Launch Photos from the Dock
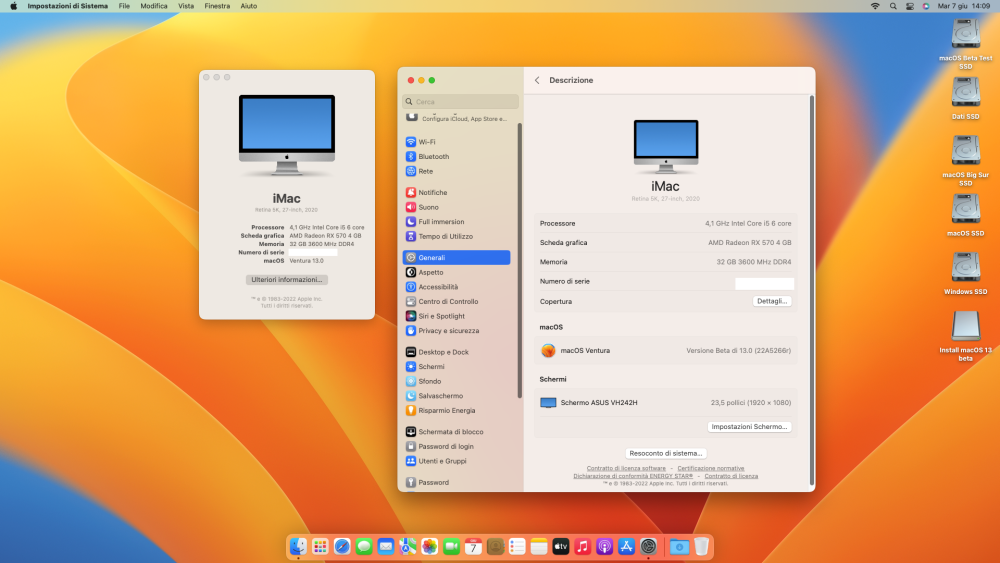 point(429,546)
